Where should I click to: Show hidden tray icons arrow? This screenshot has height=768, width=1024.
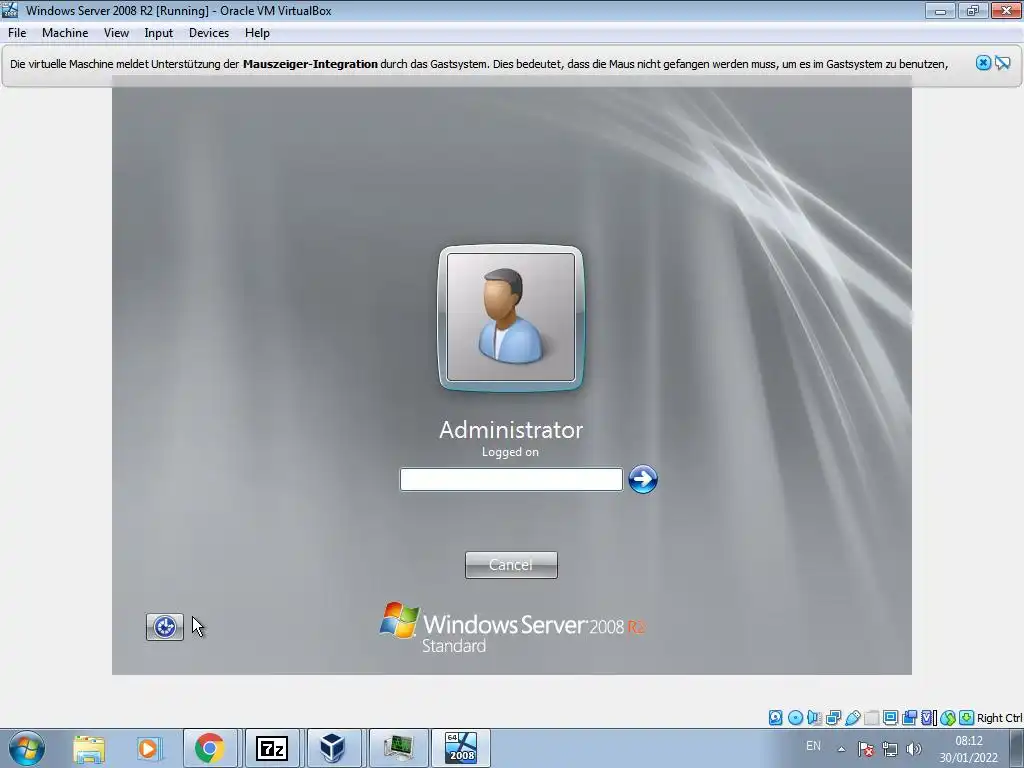point(841,749)
